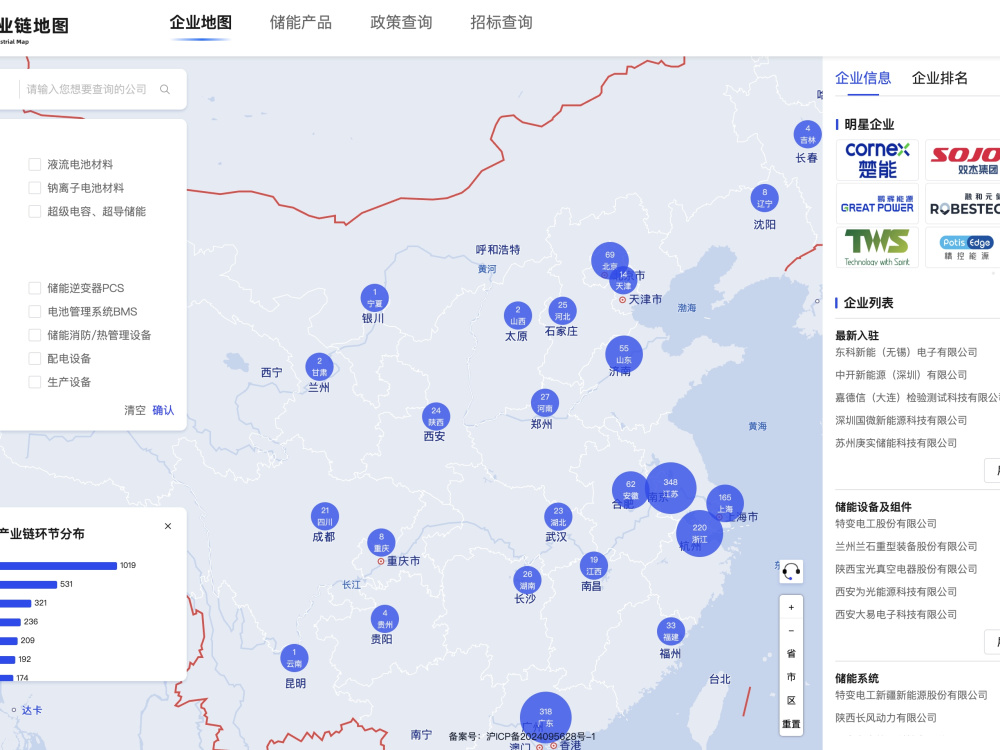The width and height of the screenshot is (1000, 750).
Task: Select the 湖北 23 map bubble
Action: pyautogui.click(x=558, y=517)
